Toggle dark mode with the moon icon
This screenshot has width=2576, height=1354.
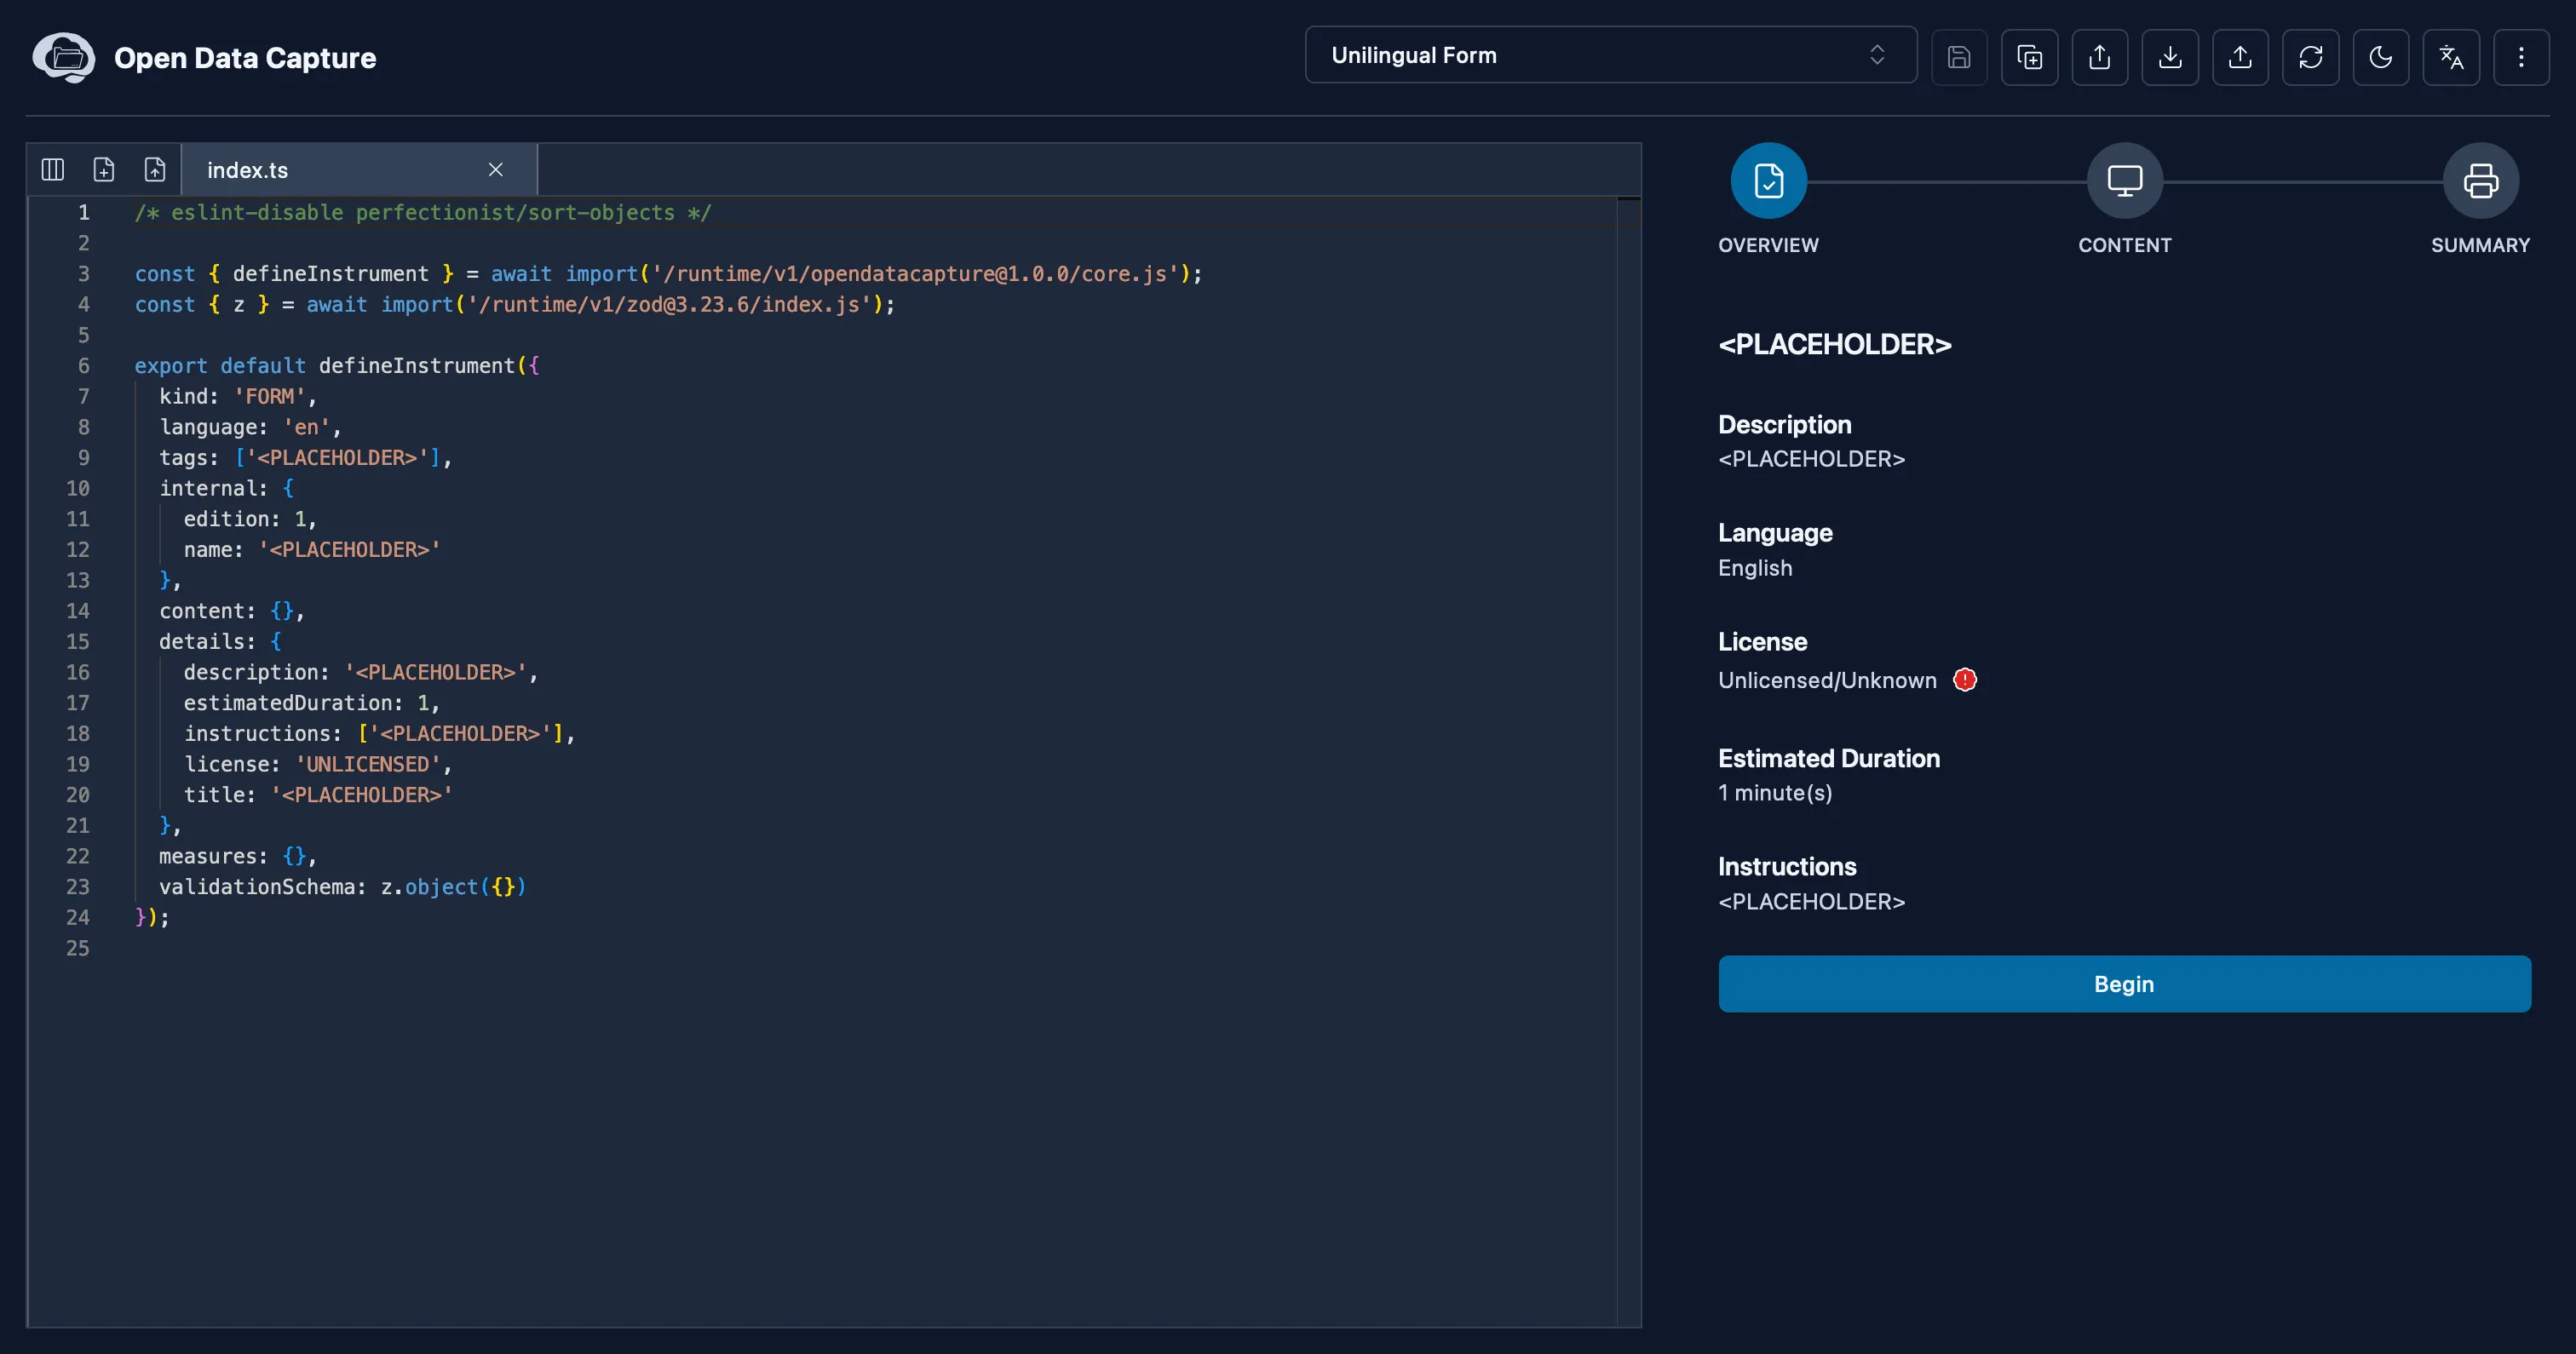(2381, 57)
